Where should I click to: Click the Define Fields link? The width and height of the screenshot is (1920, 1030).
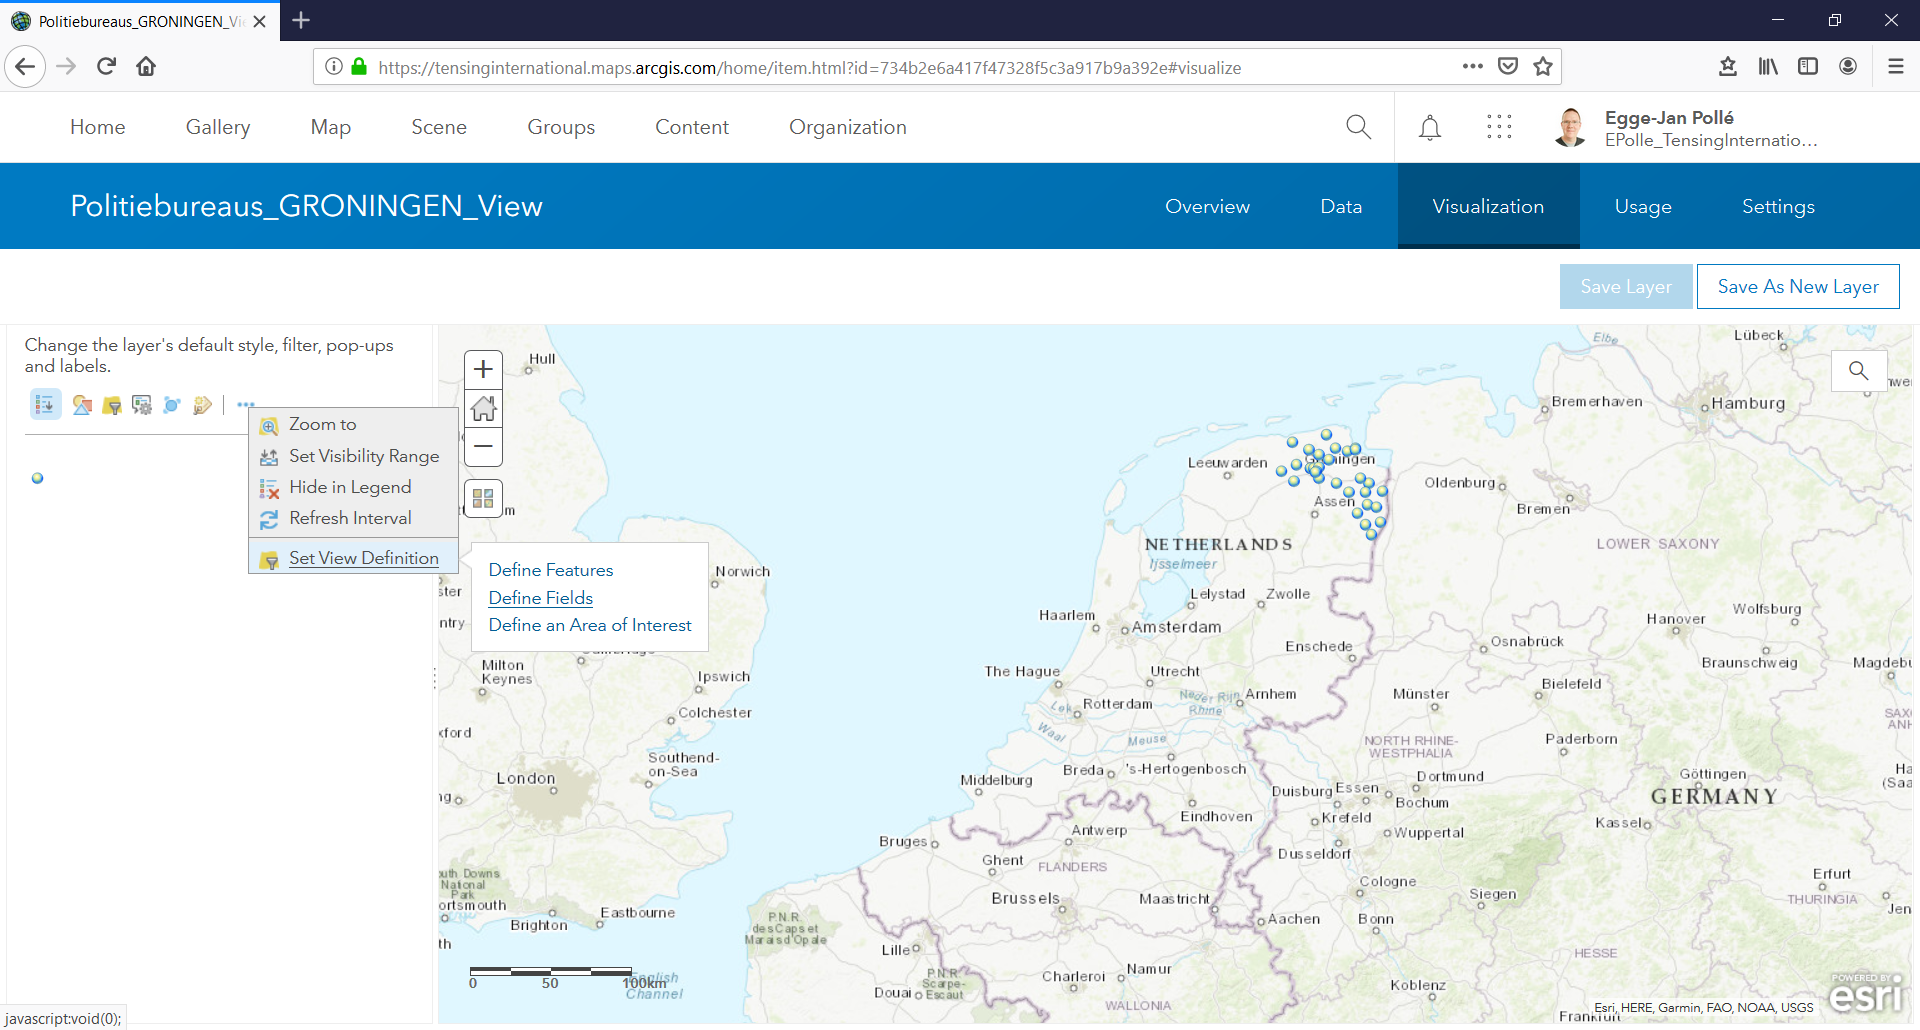[541, 598]
